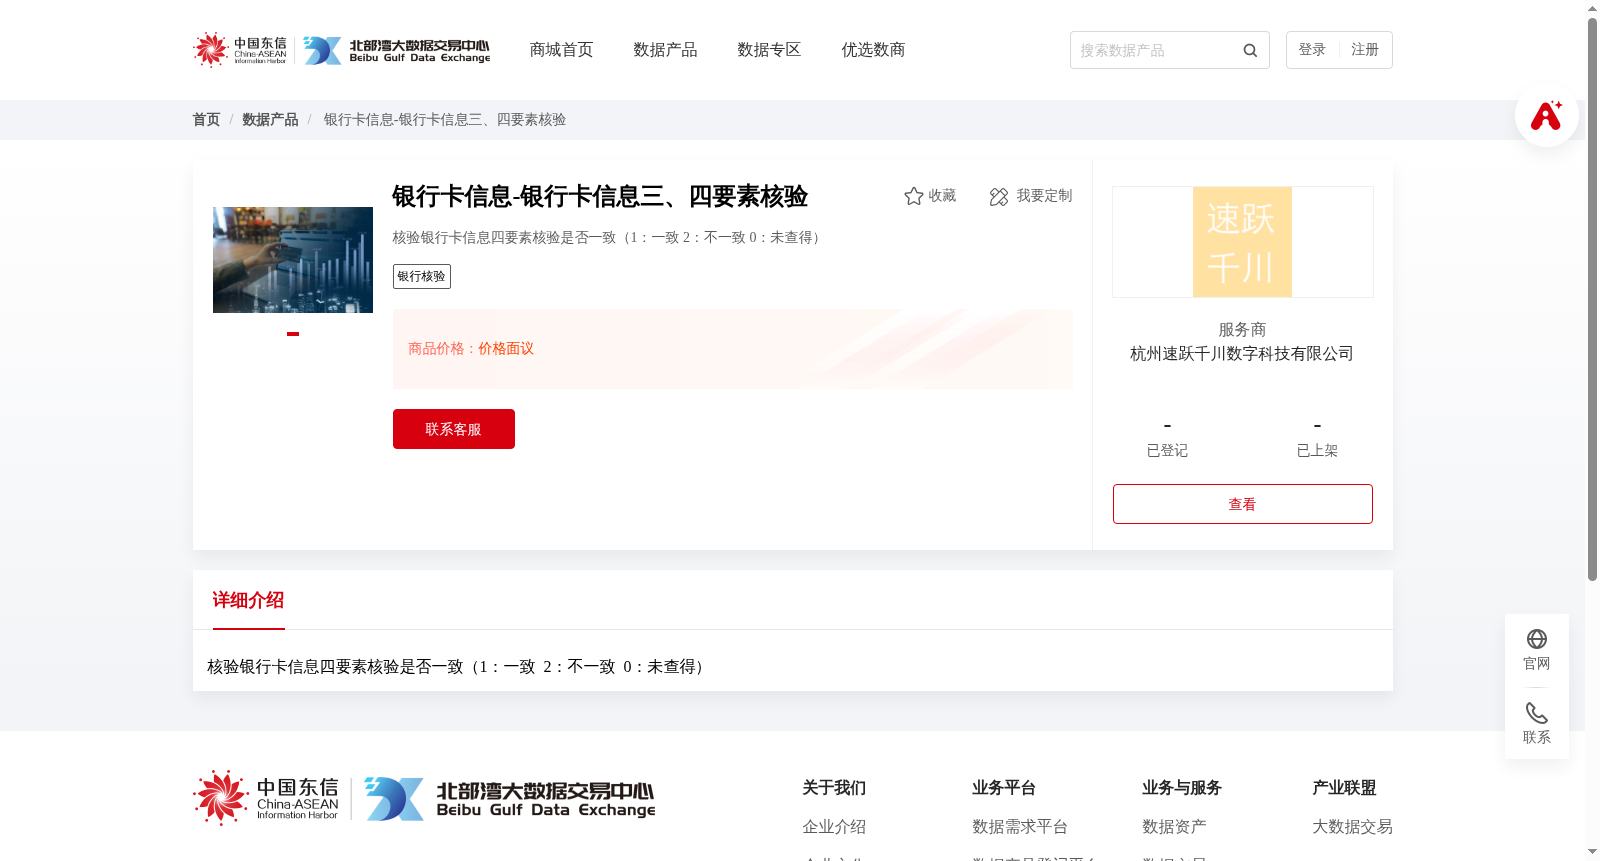Click the star favorite icon next to 收藏

point(913,196)
